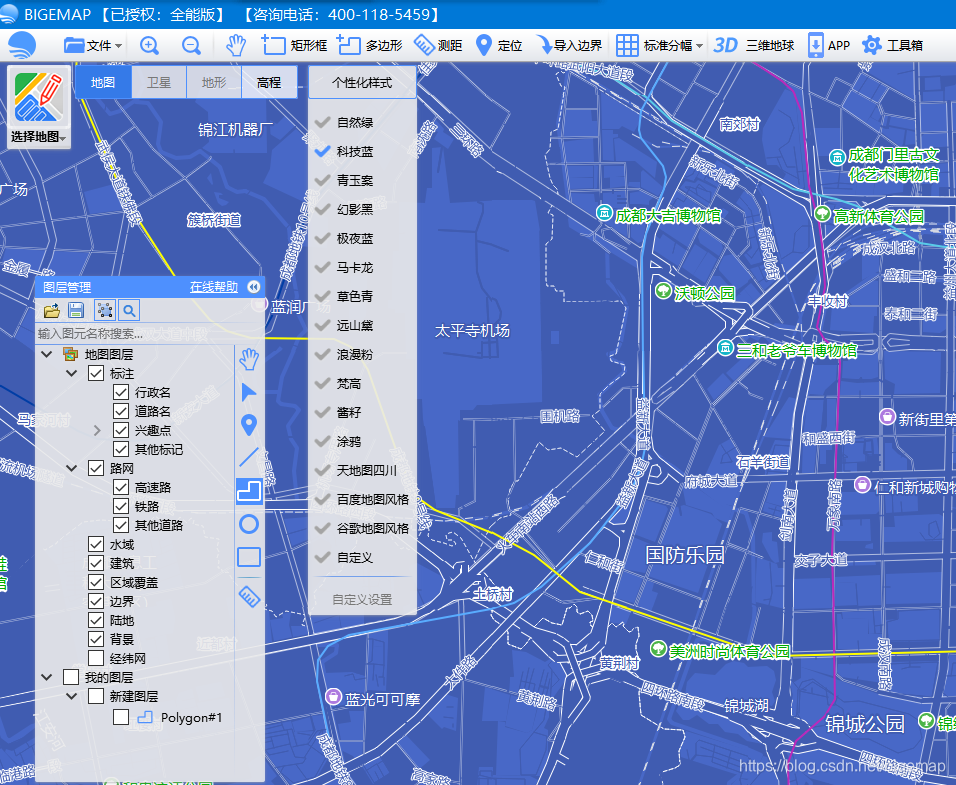Activate the 测距 measure distance tool
The image size is (956, 785).
pyautogui.click(x=438, y=46)
